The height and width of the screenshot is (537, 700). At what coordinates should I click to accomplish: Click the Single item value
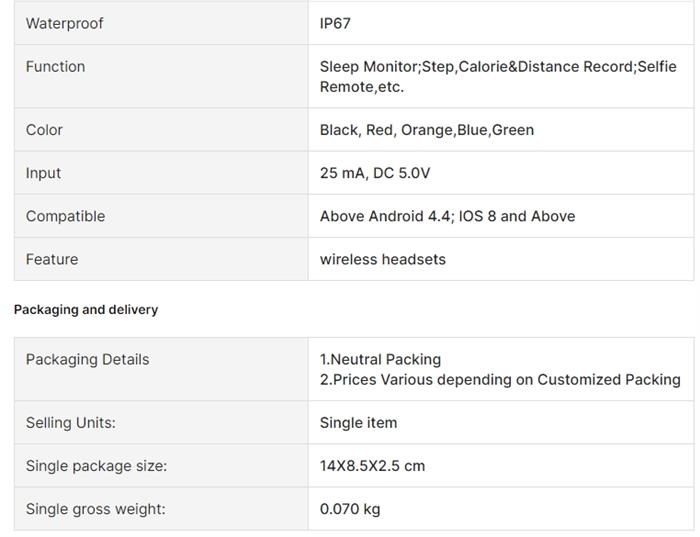tap(358, 423)
